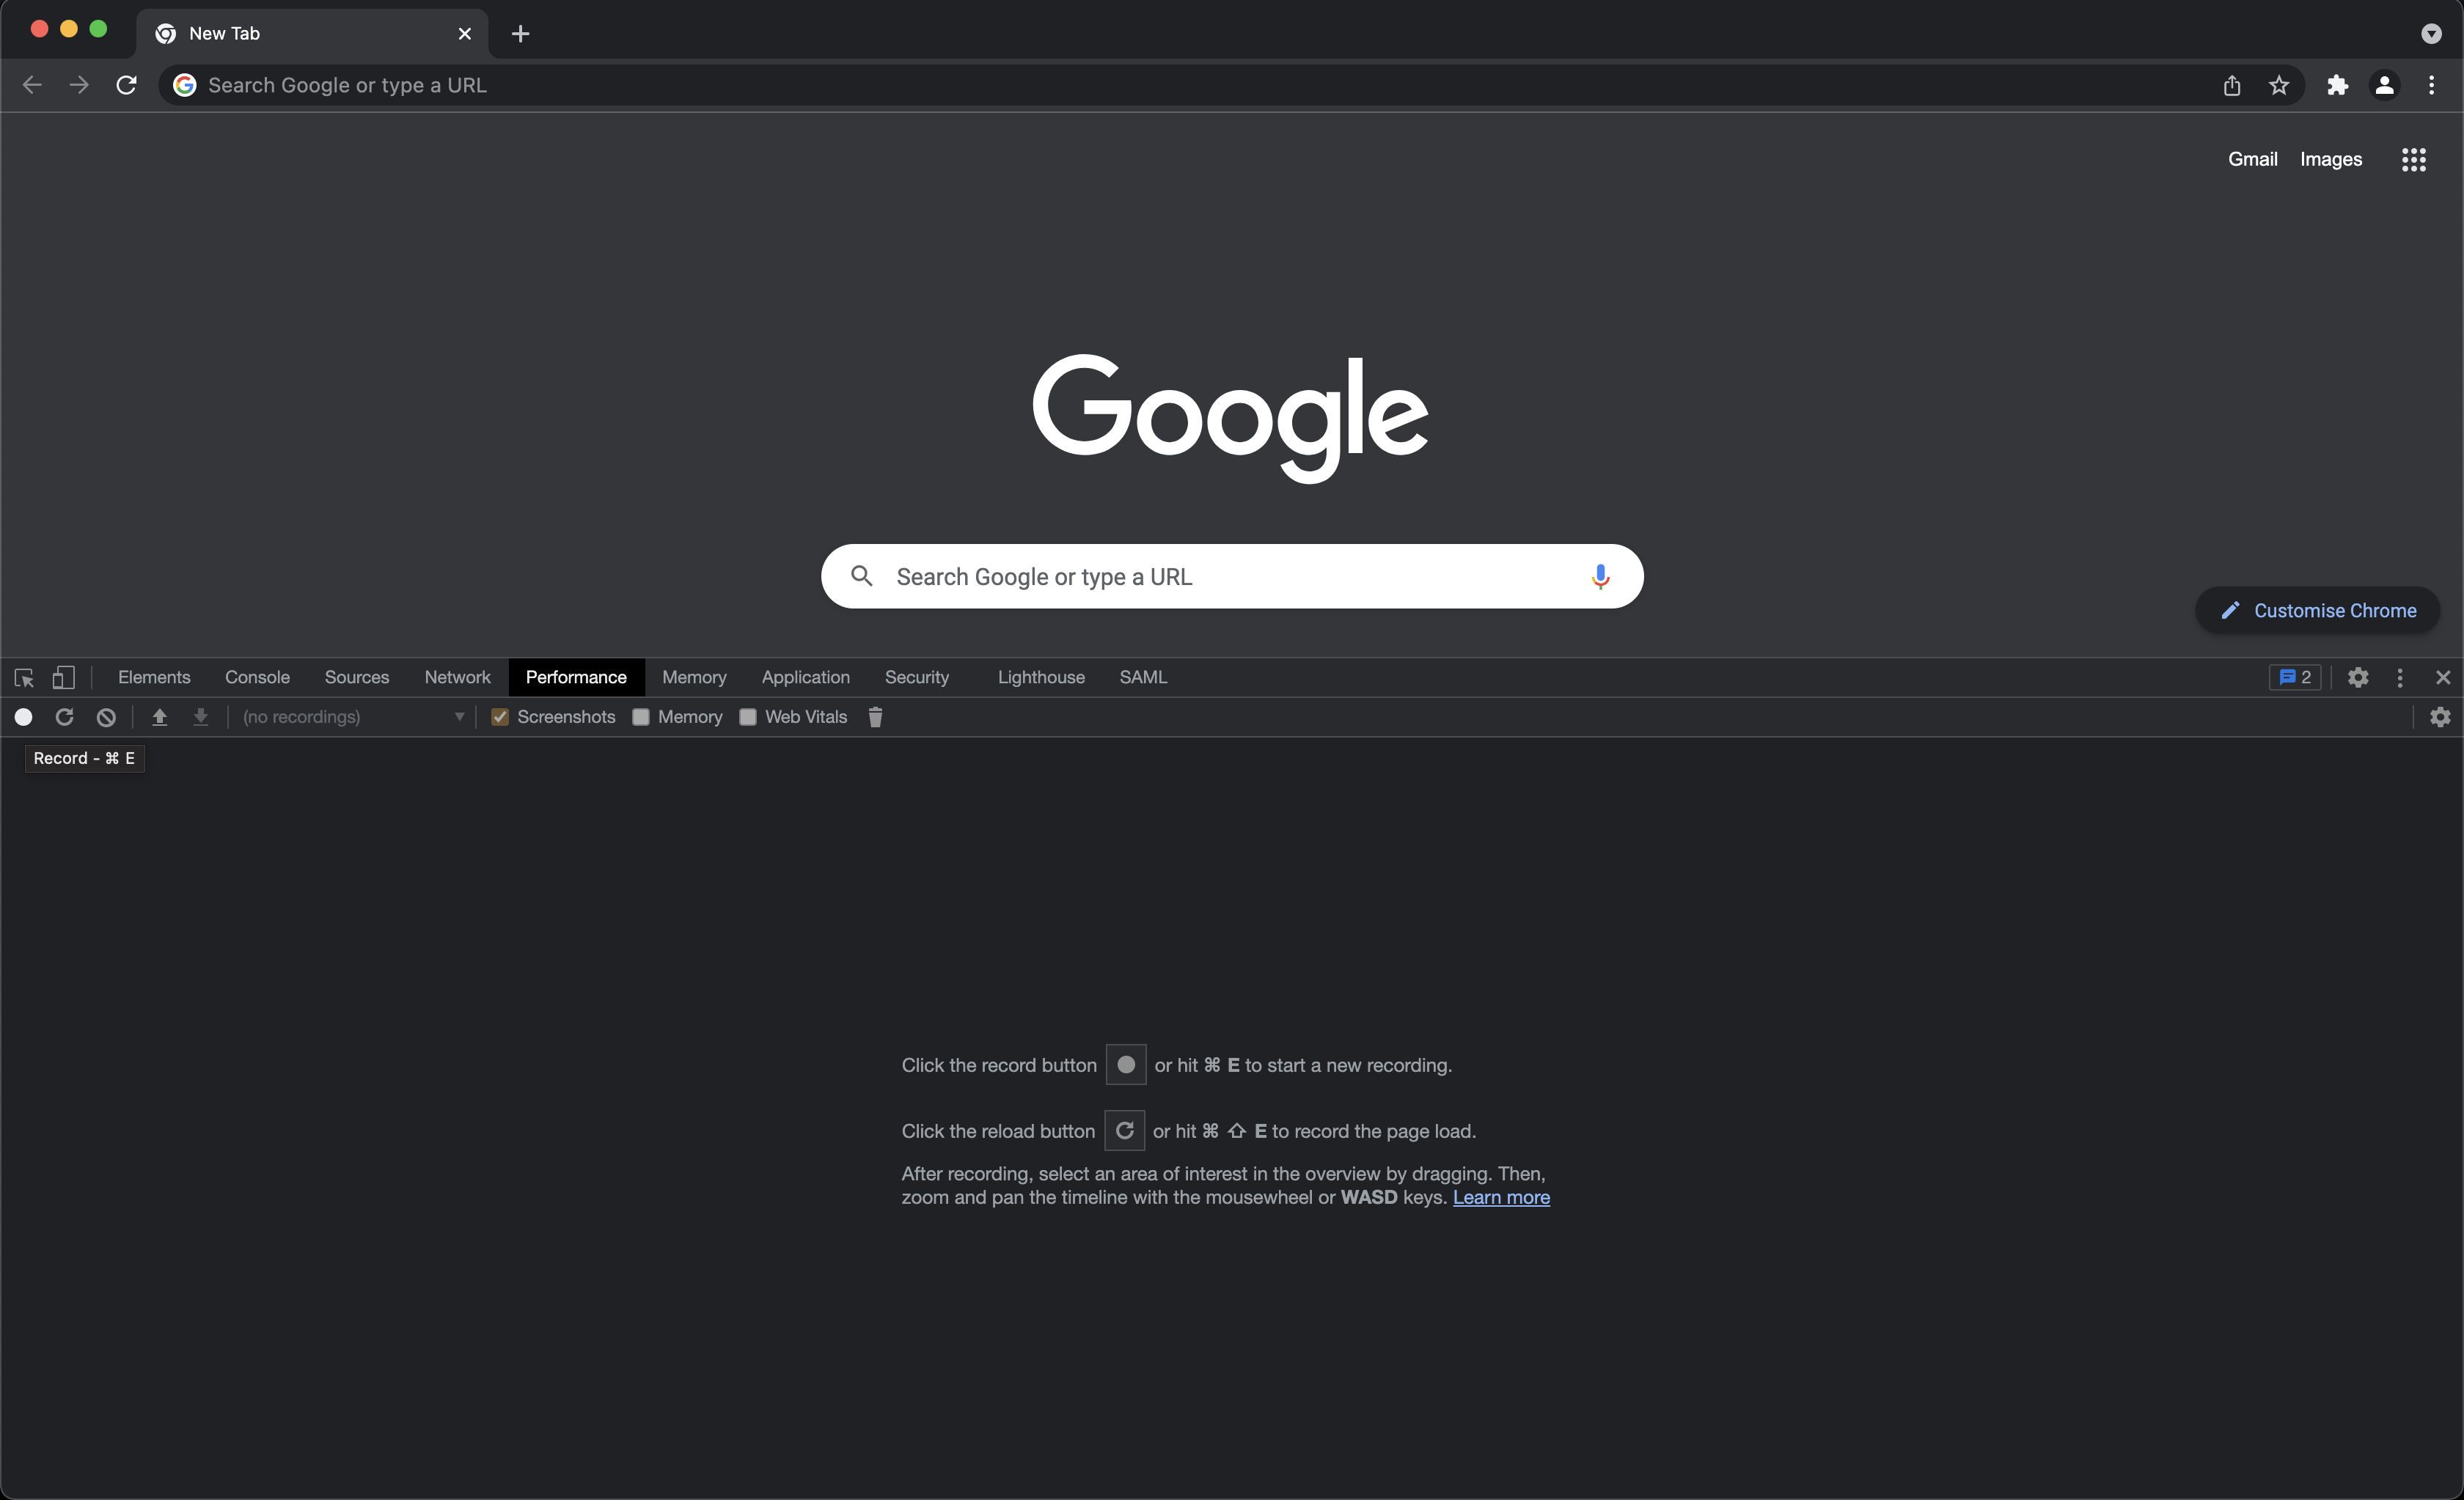Close the DevTools panel

(2443, 677)
